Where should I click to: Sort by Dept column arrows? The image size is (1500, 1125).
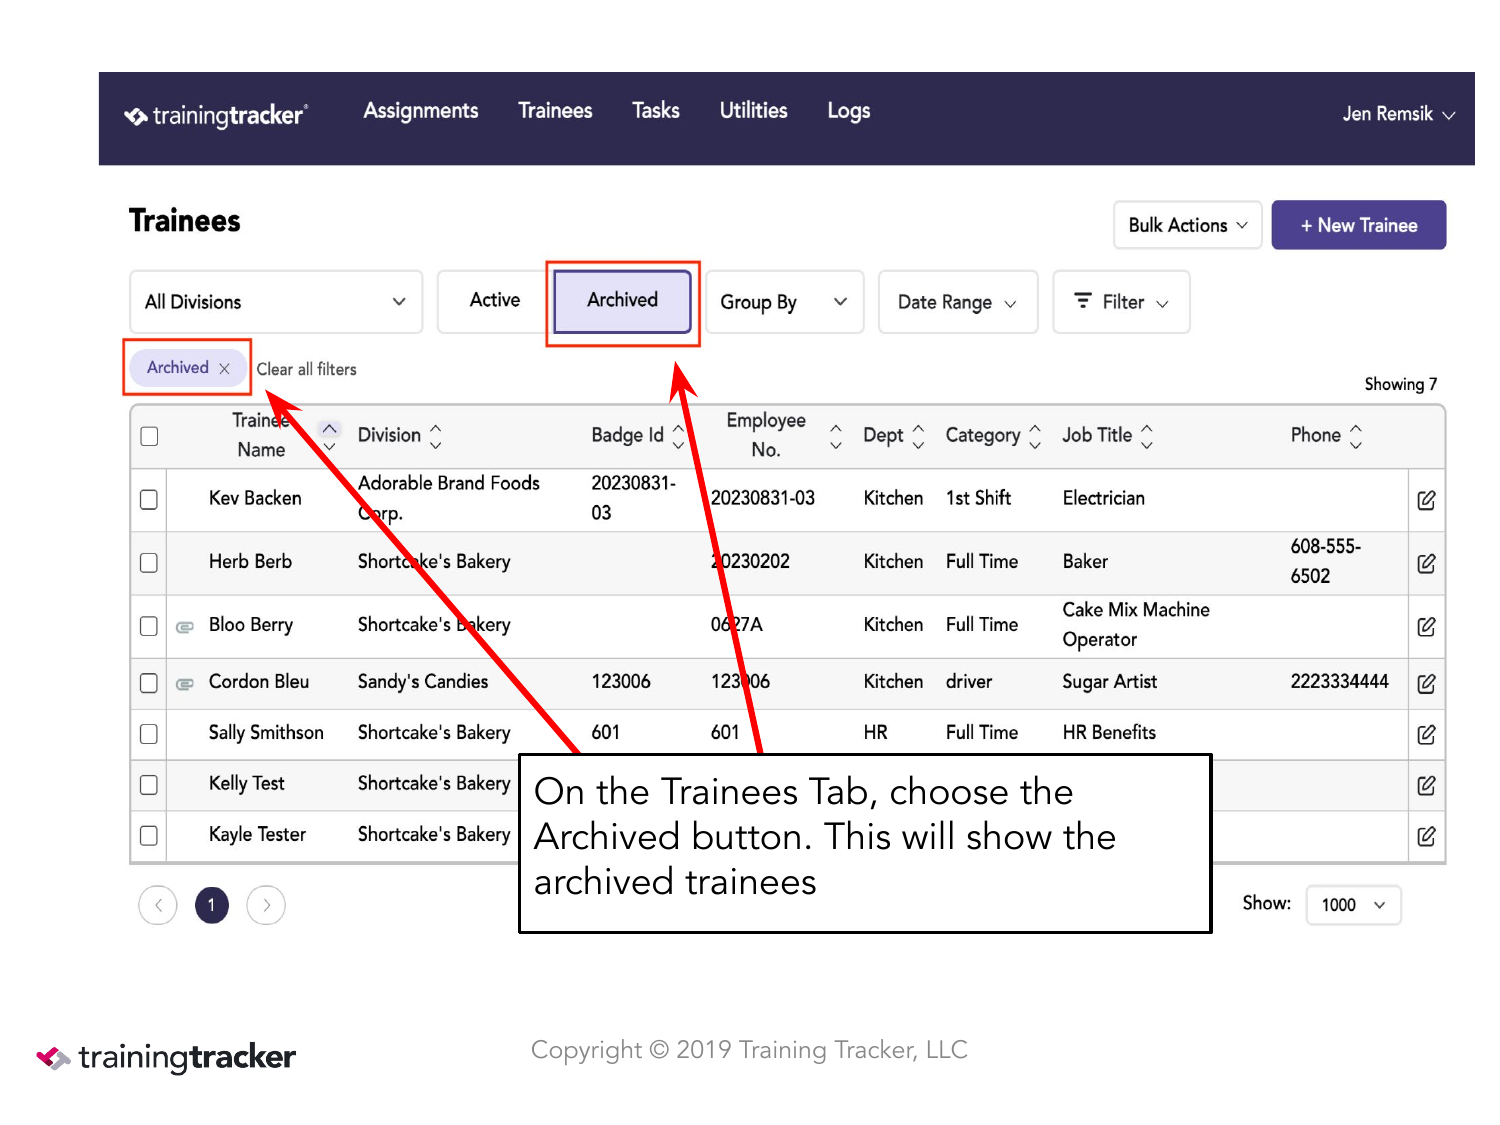tap(918, 435)
